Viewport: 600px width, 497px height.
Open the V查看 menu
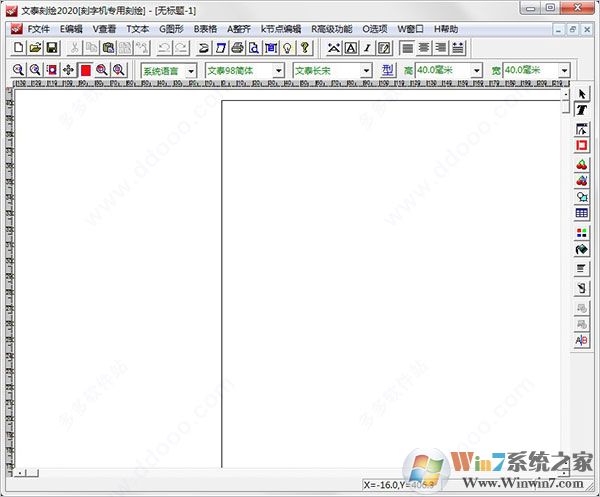[104, 29]
